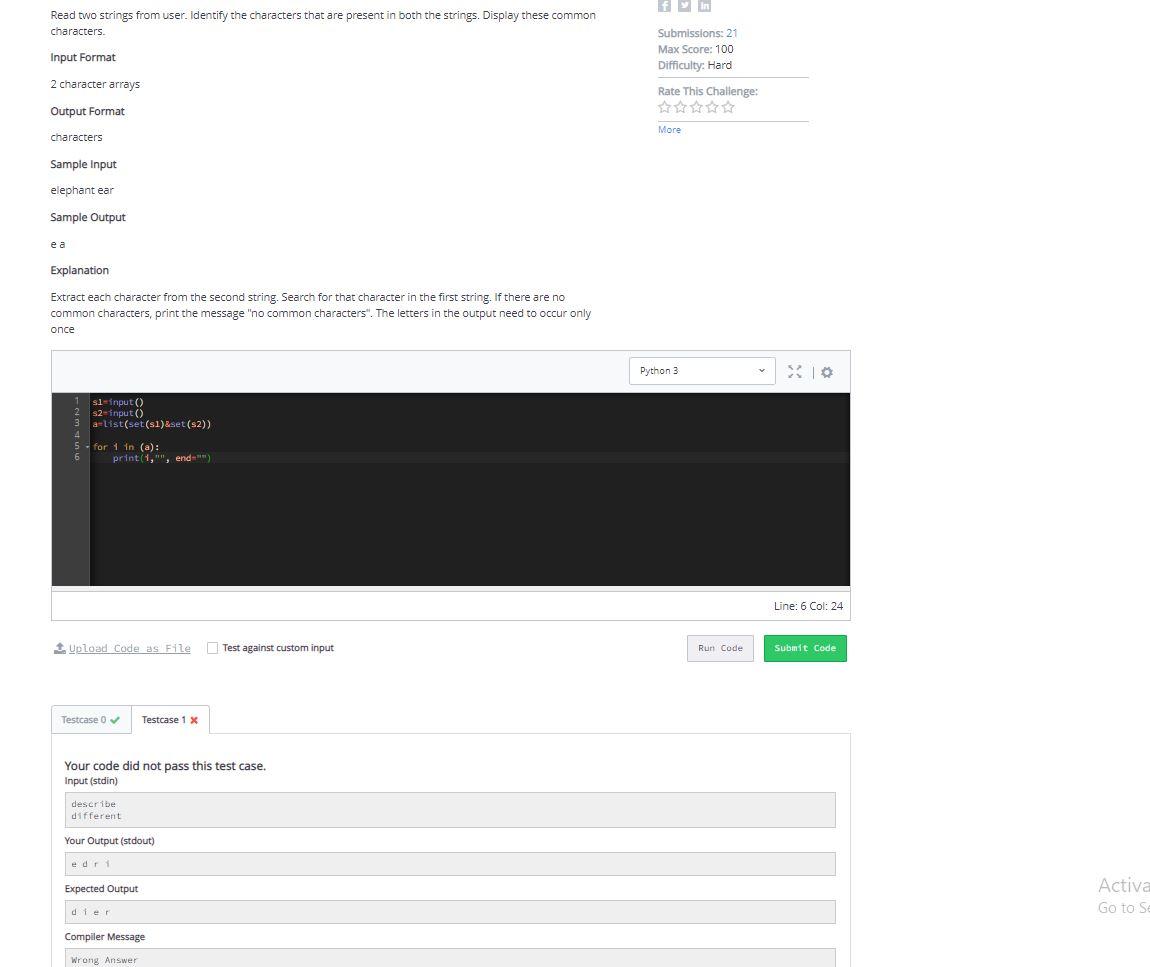Give the challenge a five-star rating
Image resolution: width=1150 pixels, height=967 pixels.
tap(729, 107)
